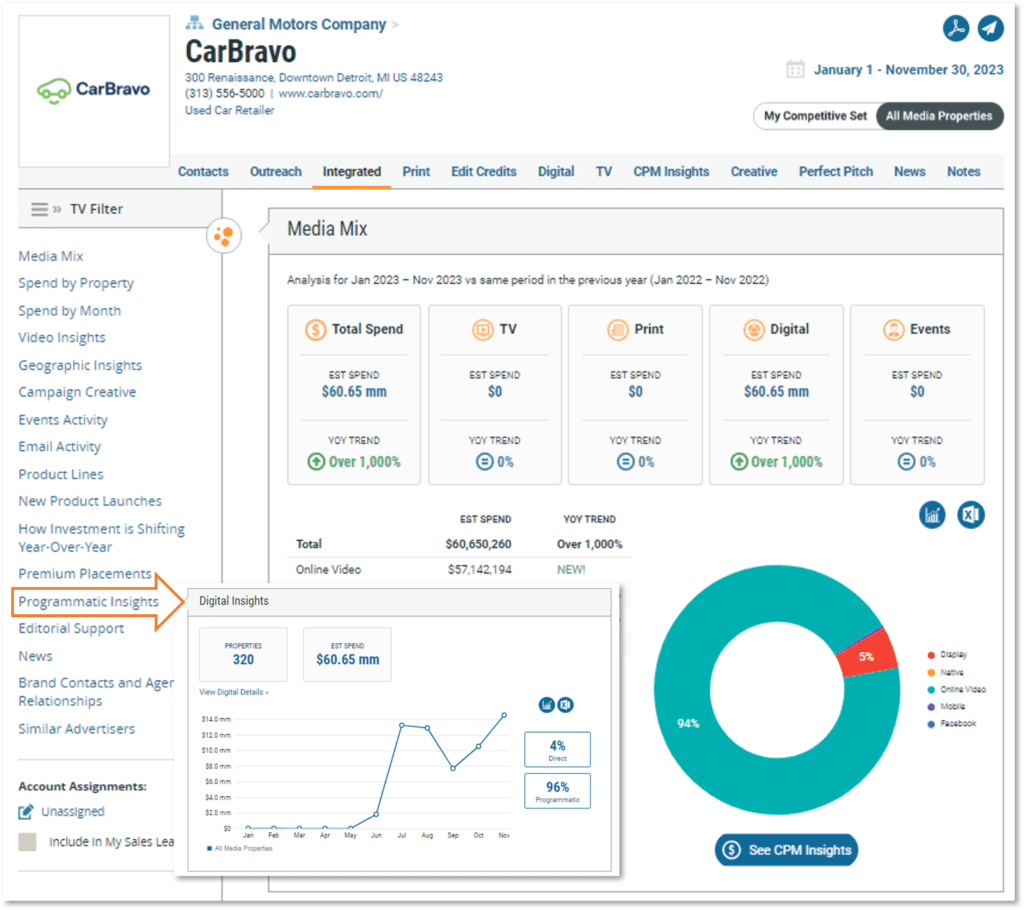Switch to the Notes tab

click(x=964, y=172)
